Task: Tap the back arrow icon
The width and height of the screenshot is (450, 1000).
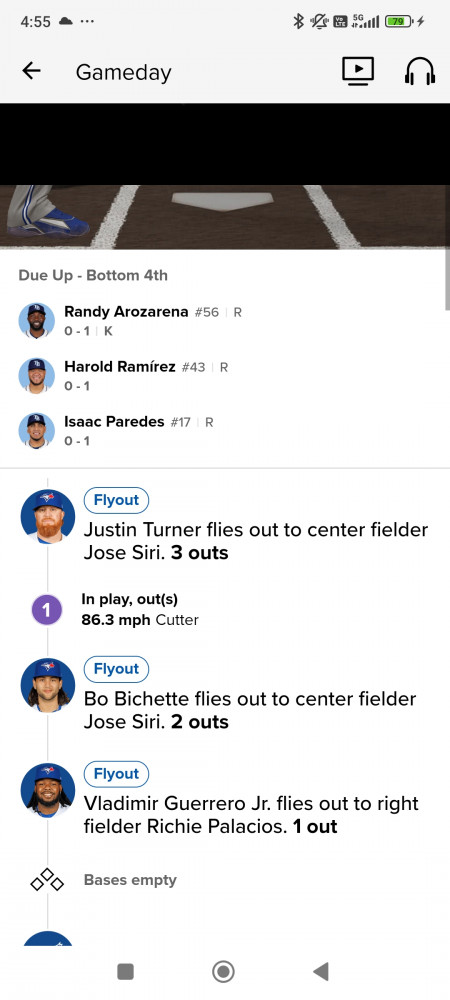Action: (x=31, y=71)
